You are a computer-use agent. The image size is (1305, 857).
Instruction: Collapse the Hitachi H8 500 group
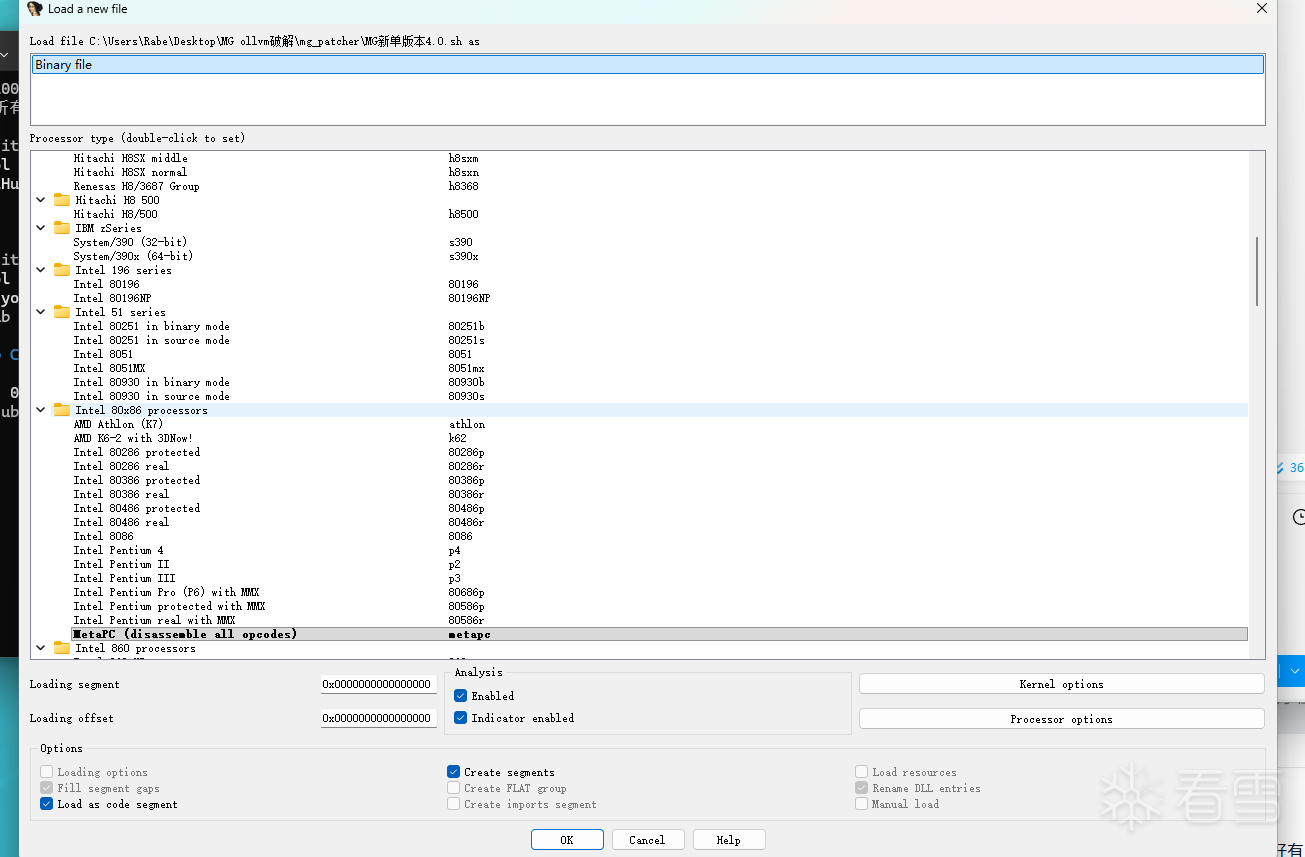pos(41,200)
